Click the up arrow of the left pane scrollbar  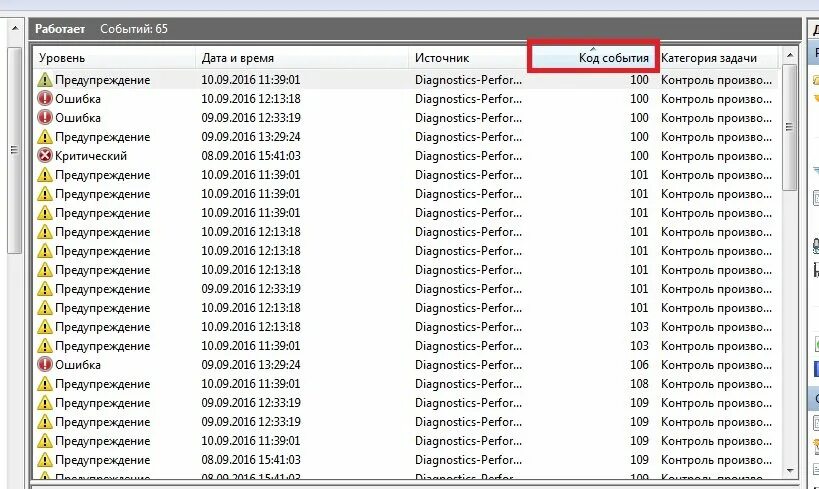point(15,28)
